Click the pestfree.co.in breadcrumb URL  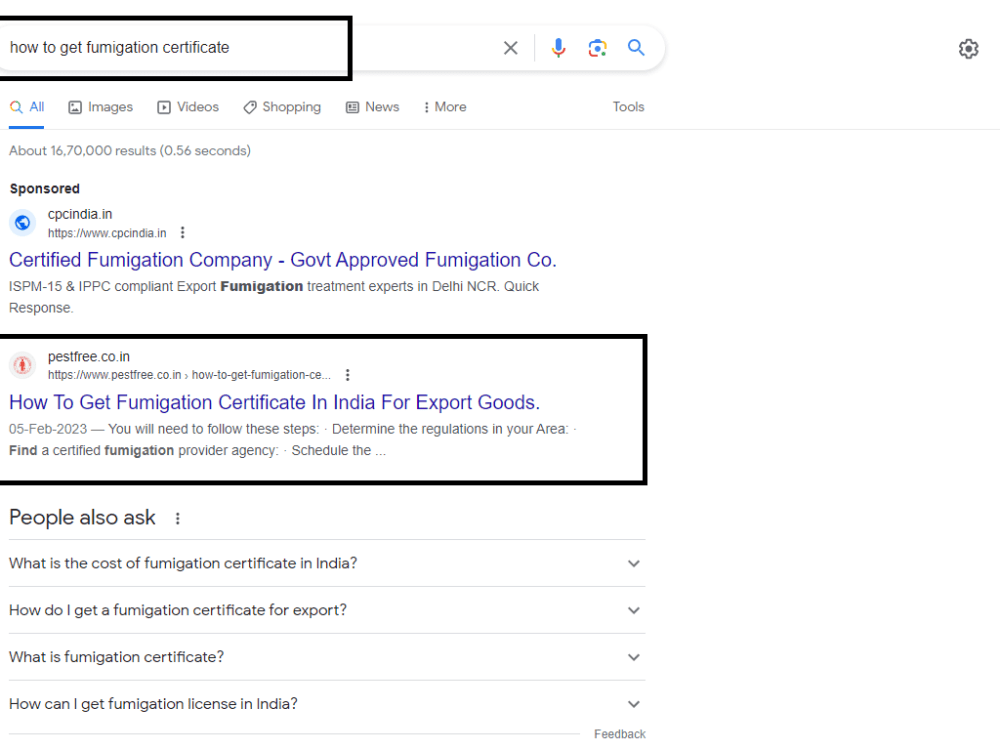189,375
